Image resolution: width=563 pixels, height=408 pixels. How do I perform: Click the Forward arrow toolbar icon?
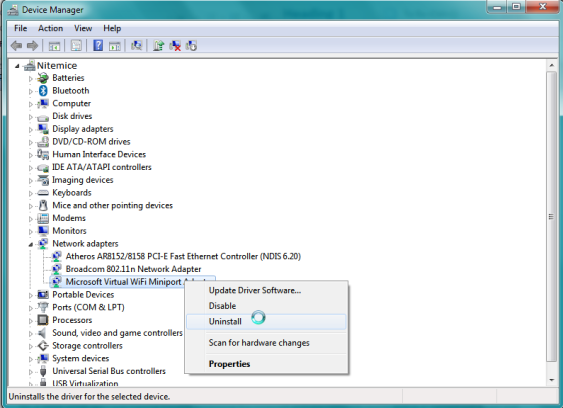point(33,46)
